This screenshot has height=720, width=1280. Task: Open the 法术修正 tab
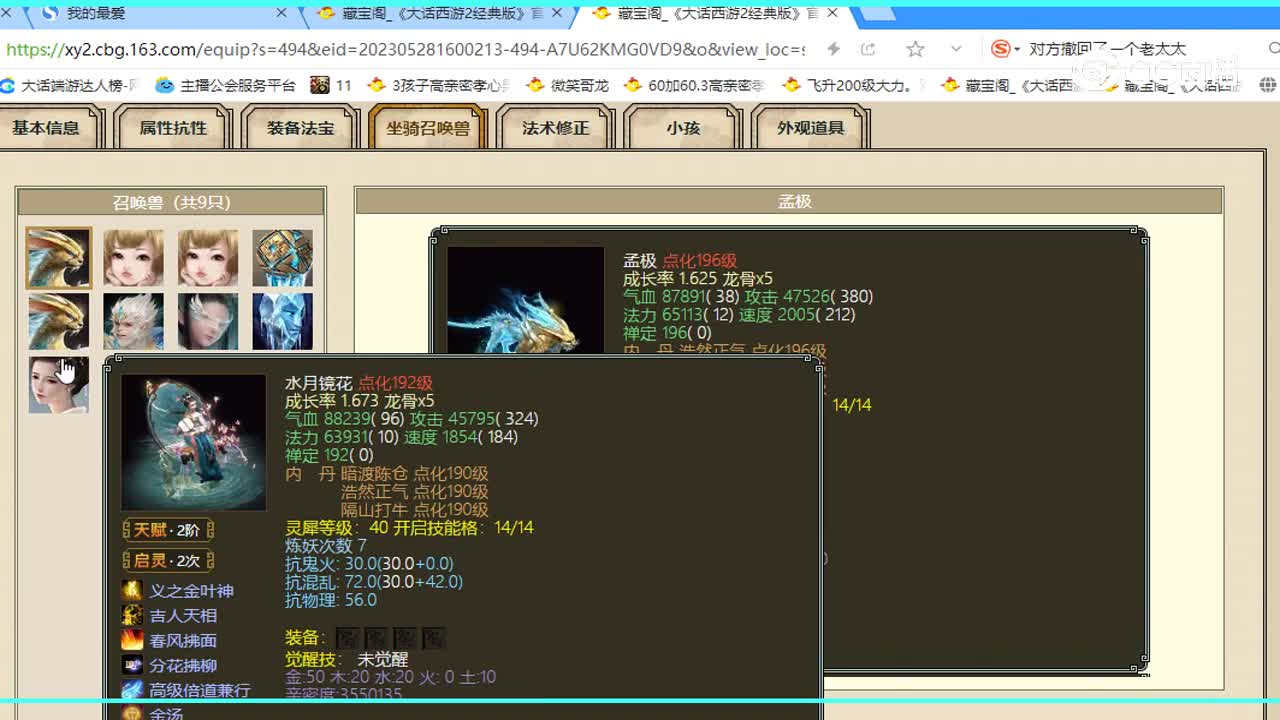click(556, 128)
